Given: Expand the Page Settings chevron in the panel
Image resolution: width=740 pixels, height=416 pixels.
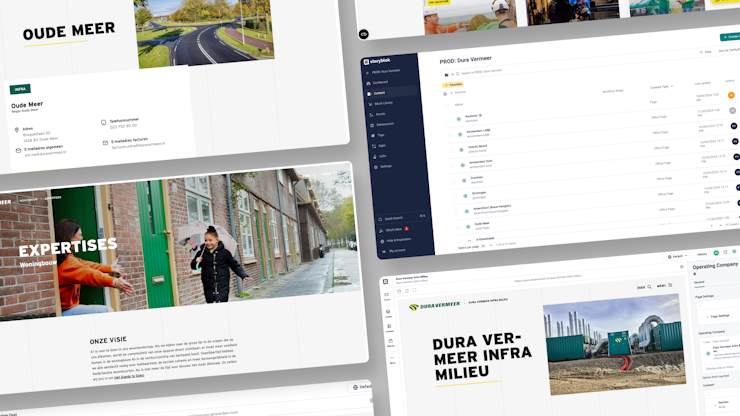Looking at the screenshot, I should 707,317.
